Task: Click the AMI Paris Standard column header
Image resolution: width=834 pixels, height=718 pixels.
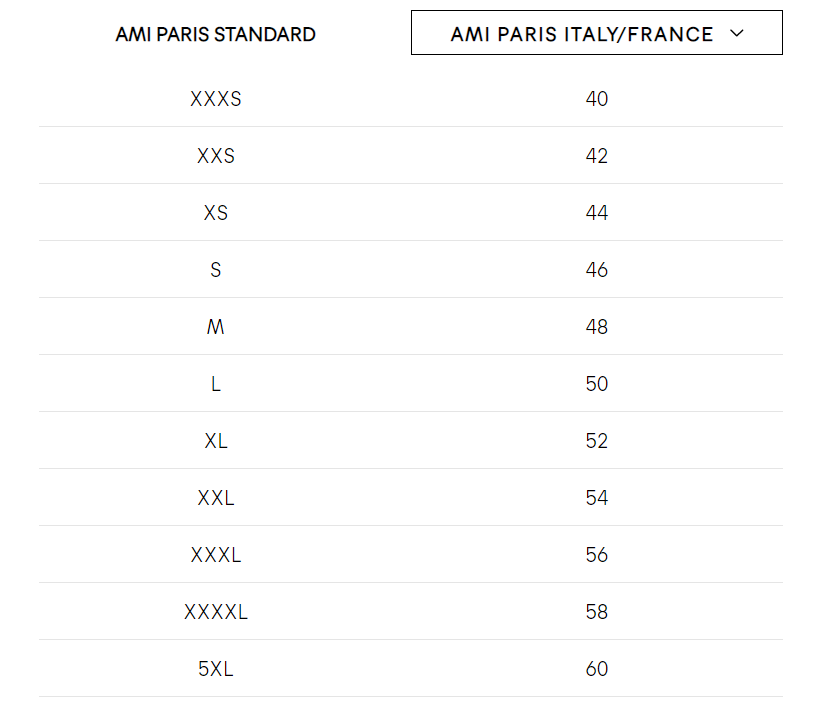Action: [215, 35]
